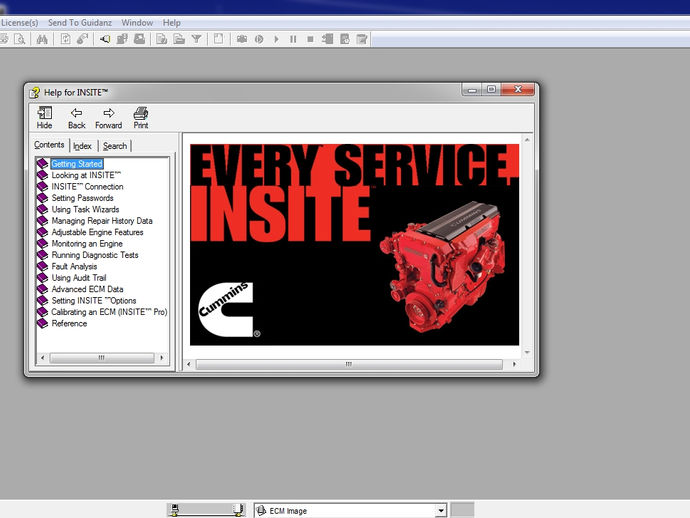This screenshot has width=690, height=518.
Task: Click the connection icon left of ECM Image
Action: click(261, 511)
